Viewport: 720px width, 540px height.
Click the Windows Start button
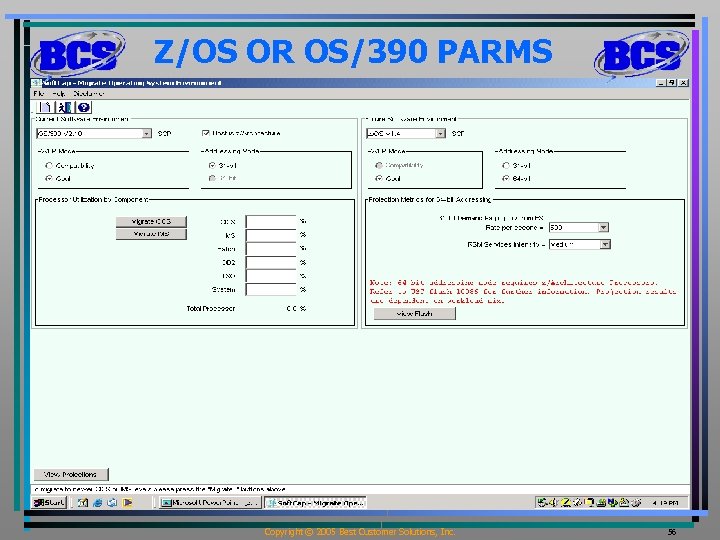pyautogui.click(x=50, y=502)
